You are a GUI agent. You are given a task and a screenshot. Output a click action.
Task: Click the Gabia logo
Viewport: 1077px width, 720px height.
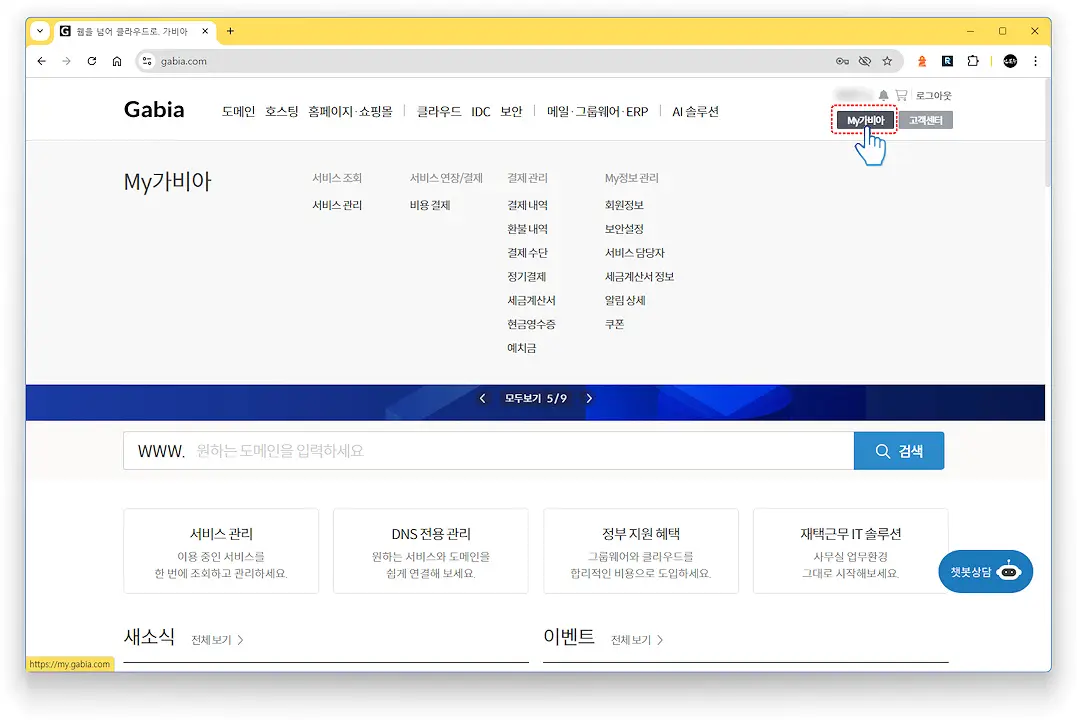tap(153, 109)
